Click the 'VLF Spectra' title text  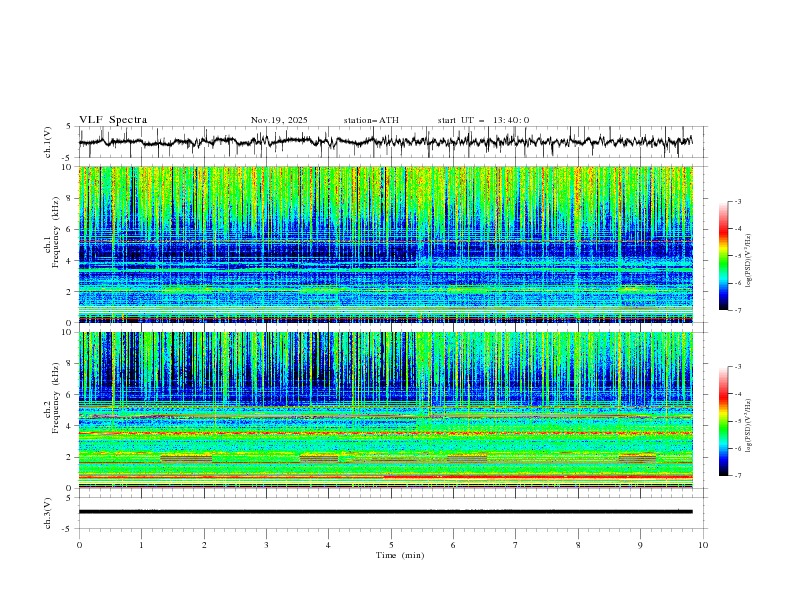click(x=113, y=120)
